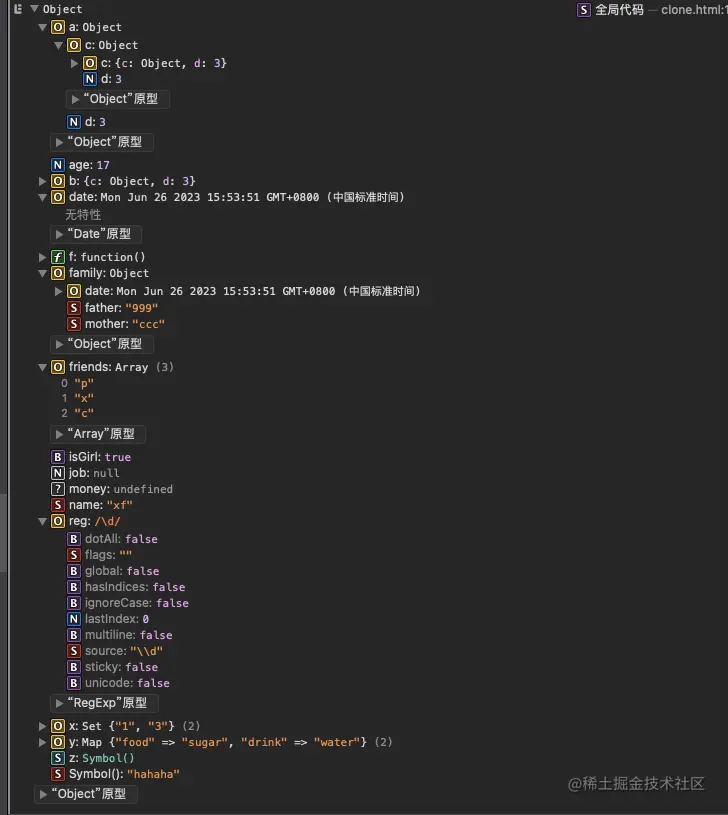728x815 pixels.
Task: Click the string icon beside source: "\\d"
Action: (x=74, y=651)
